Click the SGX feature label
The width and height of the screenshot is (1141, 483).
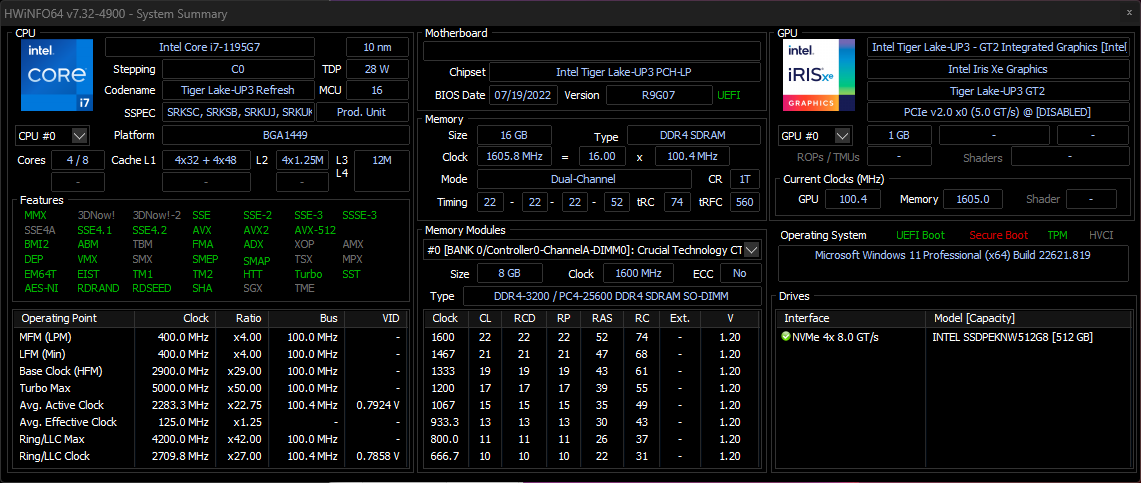click(x=253, y=288)
